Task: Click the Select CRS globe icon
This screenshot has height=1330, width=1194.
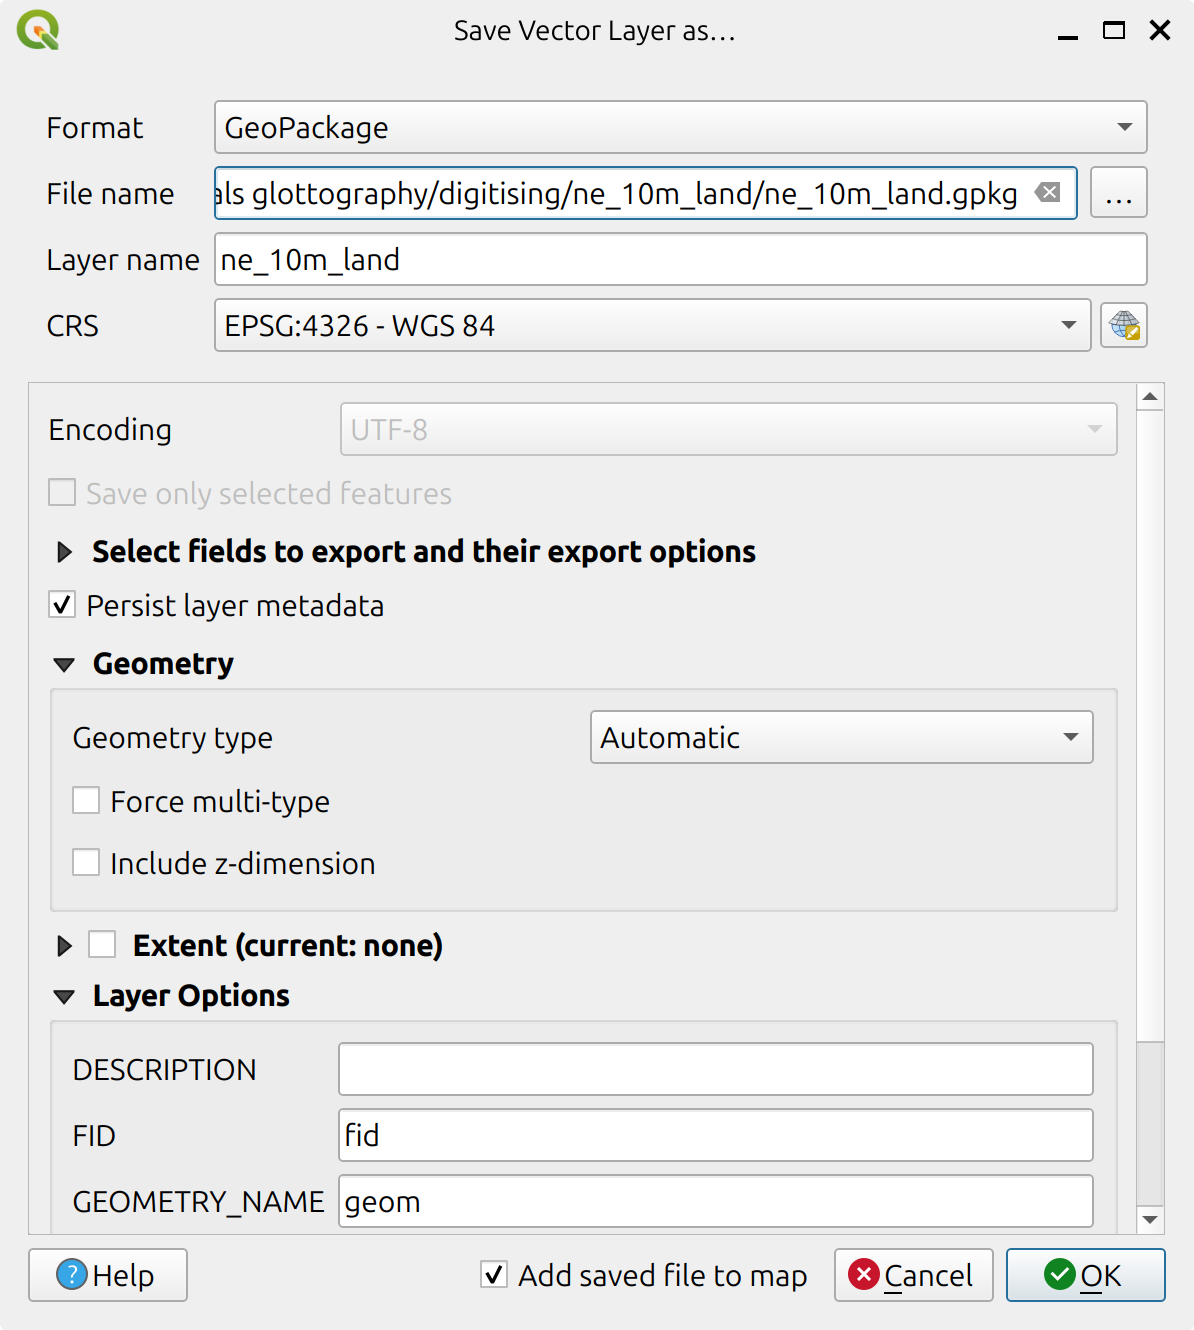Action: (1123, 326)
